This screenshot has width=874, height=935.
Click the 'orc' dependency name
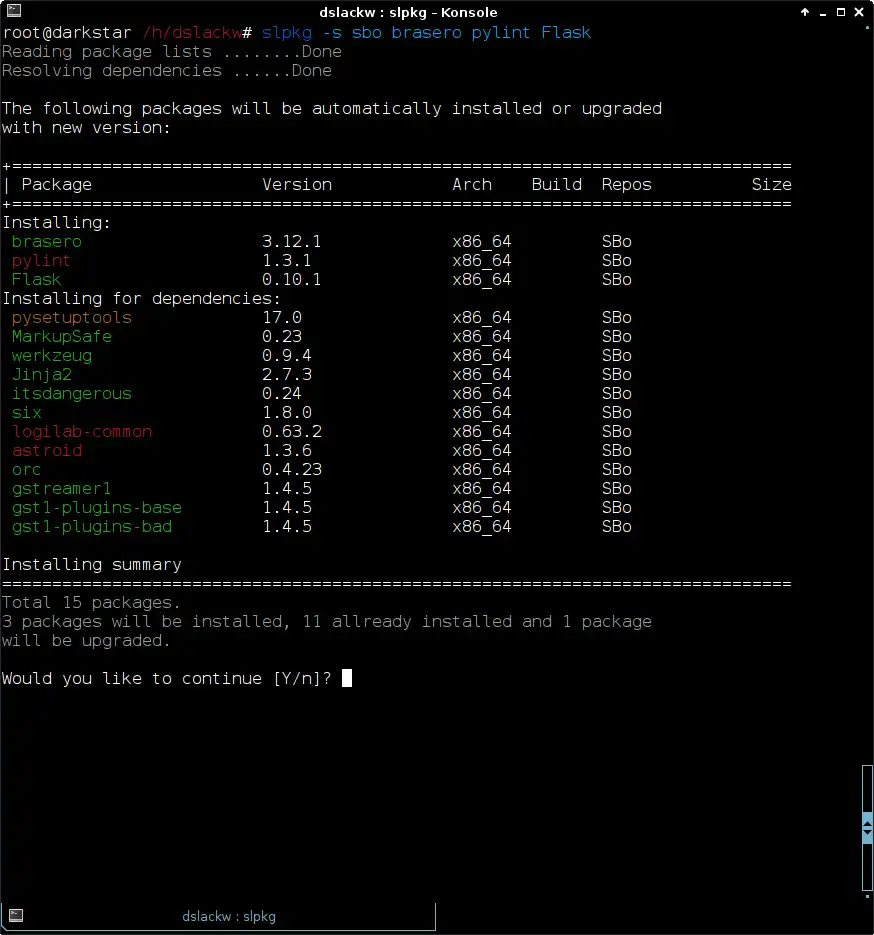point(27,470)
